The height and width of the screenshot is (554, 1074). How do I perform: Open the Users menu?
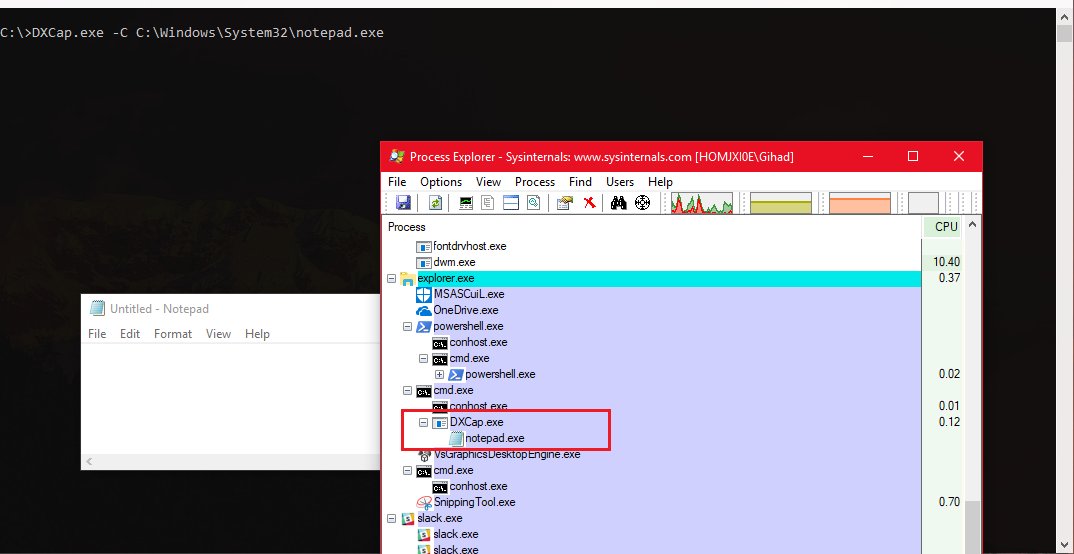(x=620, y=181)
